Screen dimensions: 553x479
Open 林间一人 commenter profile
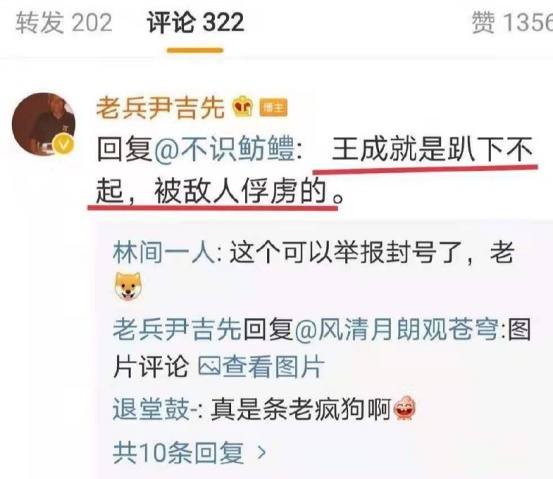pyautogui.click(x=164, y=253)
